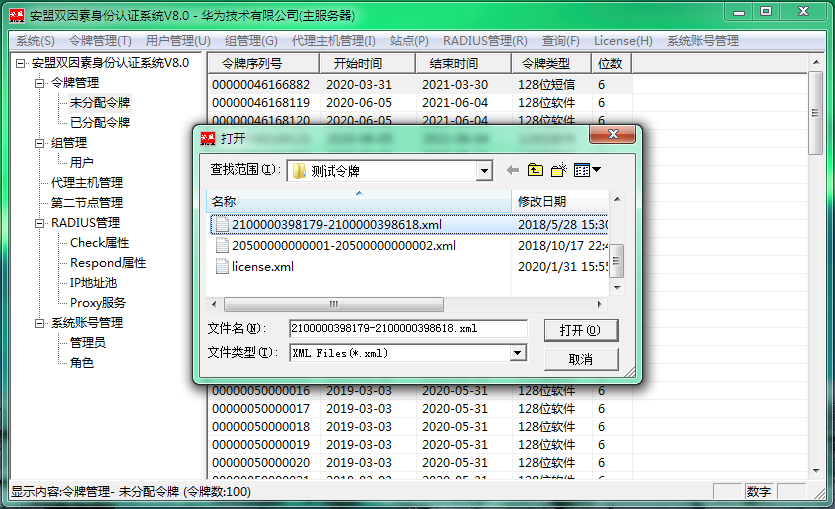Open the view menu dropdown arrow
Image resolution: width=835 pixels, height=509 pixels.
click(x=596, y=170)
